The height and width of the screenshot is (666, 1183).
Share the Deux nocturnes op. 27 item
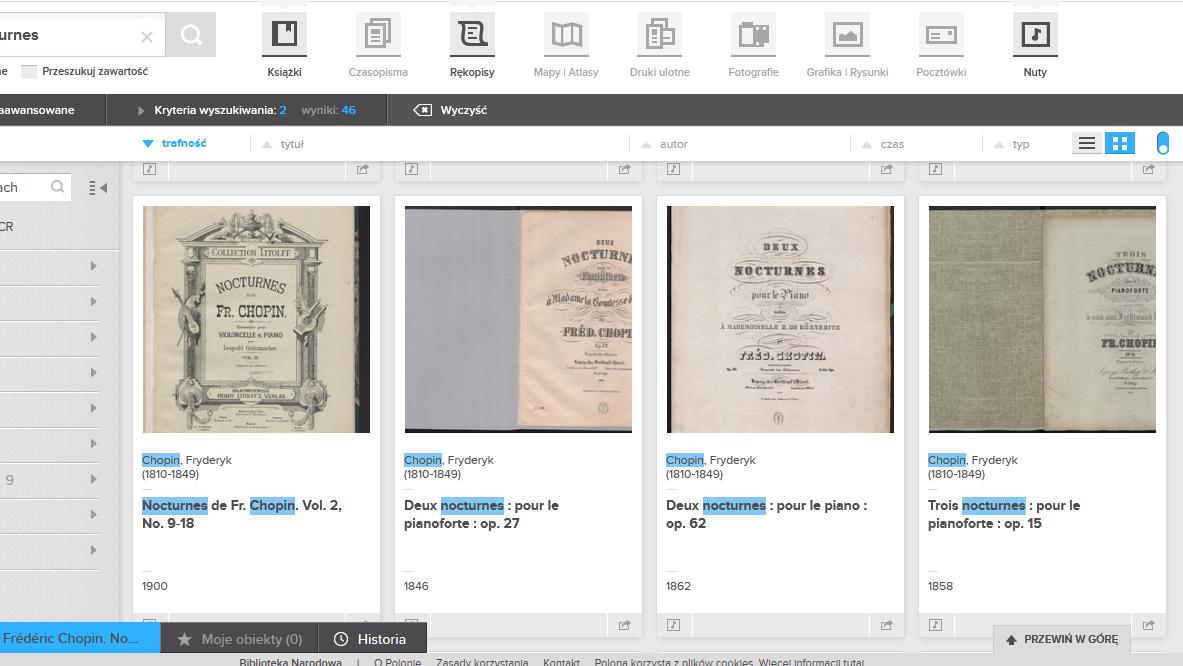tap(625, 625)
